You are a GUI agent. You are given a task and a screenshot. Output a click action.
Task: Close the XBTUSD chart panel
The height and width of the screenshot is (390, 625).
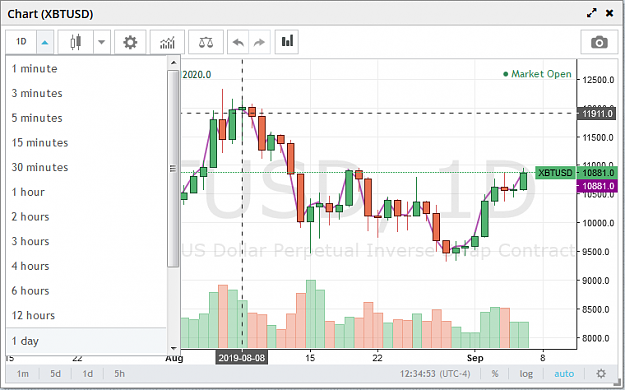(609, 13)
